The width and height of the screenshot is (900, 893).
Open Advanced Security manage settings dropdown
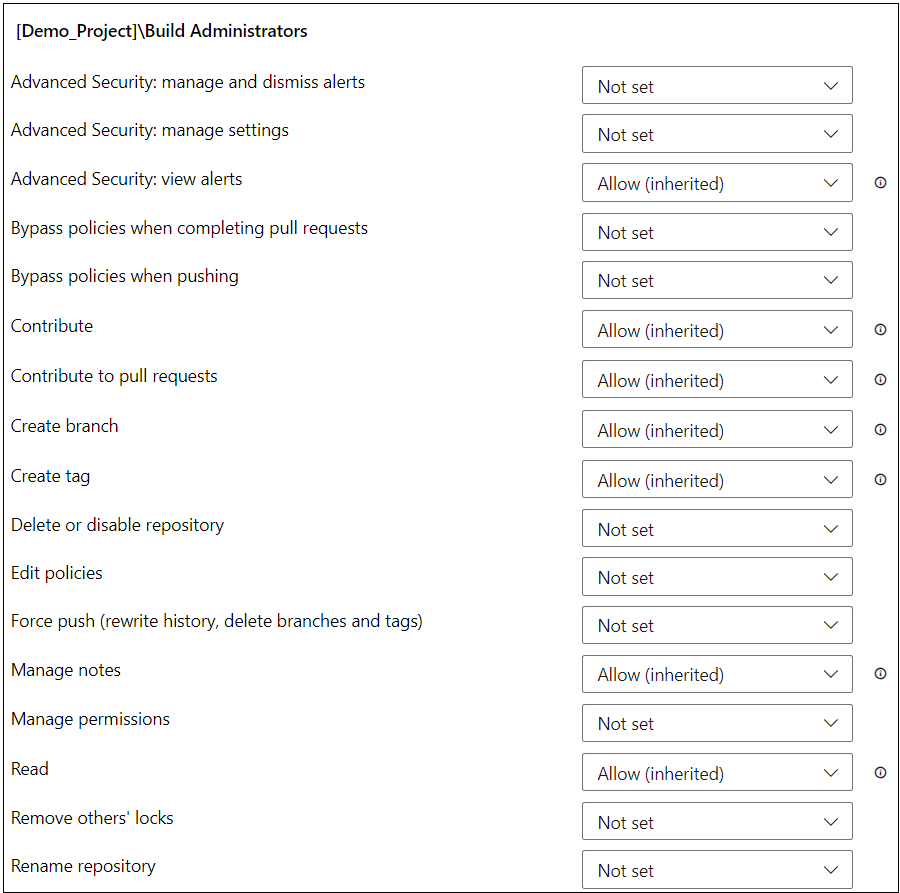(717, 134)
